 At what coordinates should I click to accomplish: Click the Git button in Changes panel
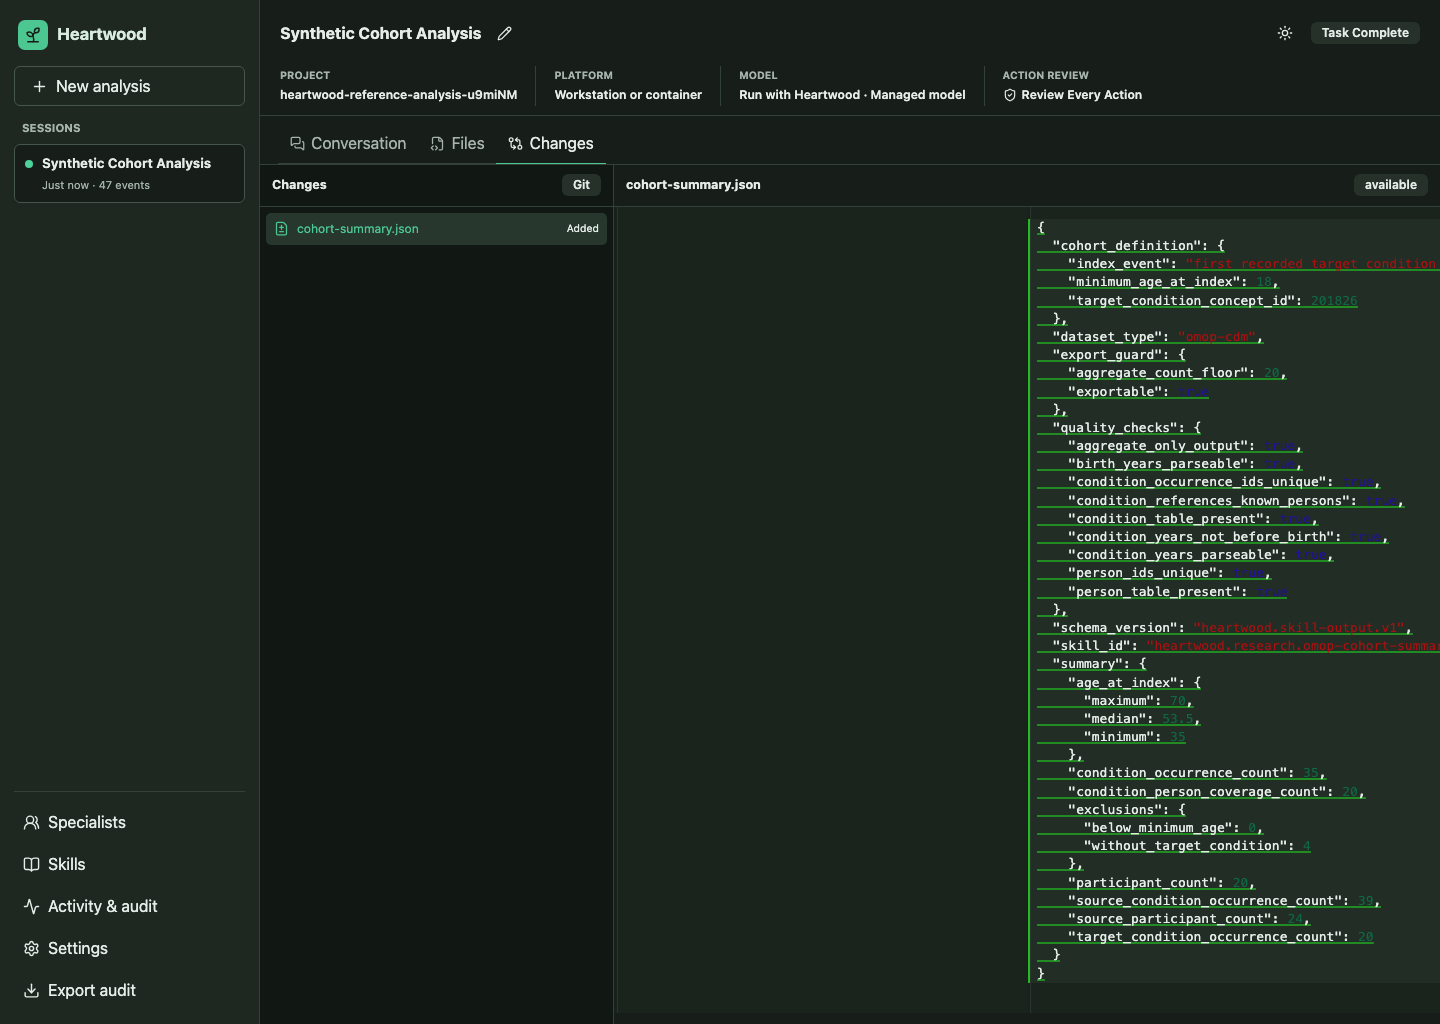coord(581,185)
